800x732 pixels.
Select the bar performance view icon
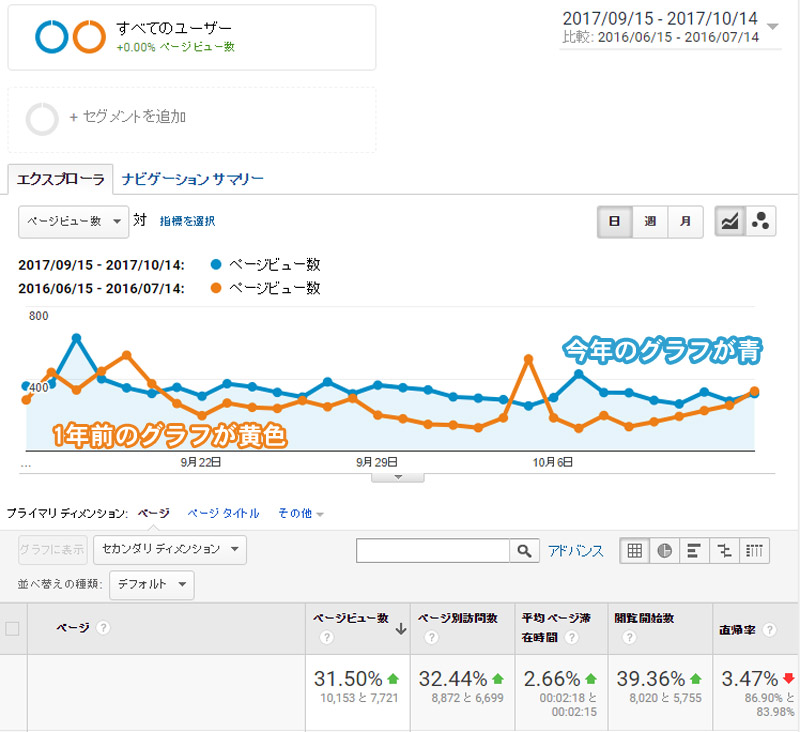coord(694,550)
